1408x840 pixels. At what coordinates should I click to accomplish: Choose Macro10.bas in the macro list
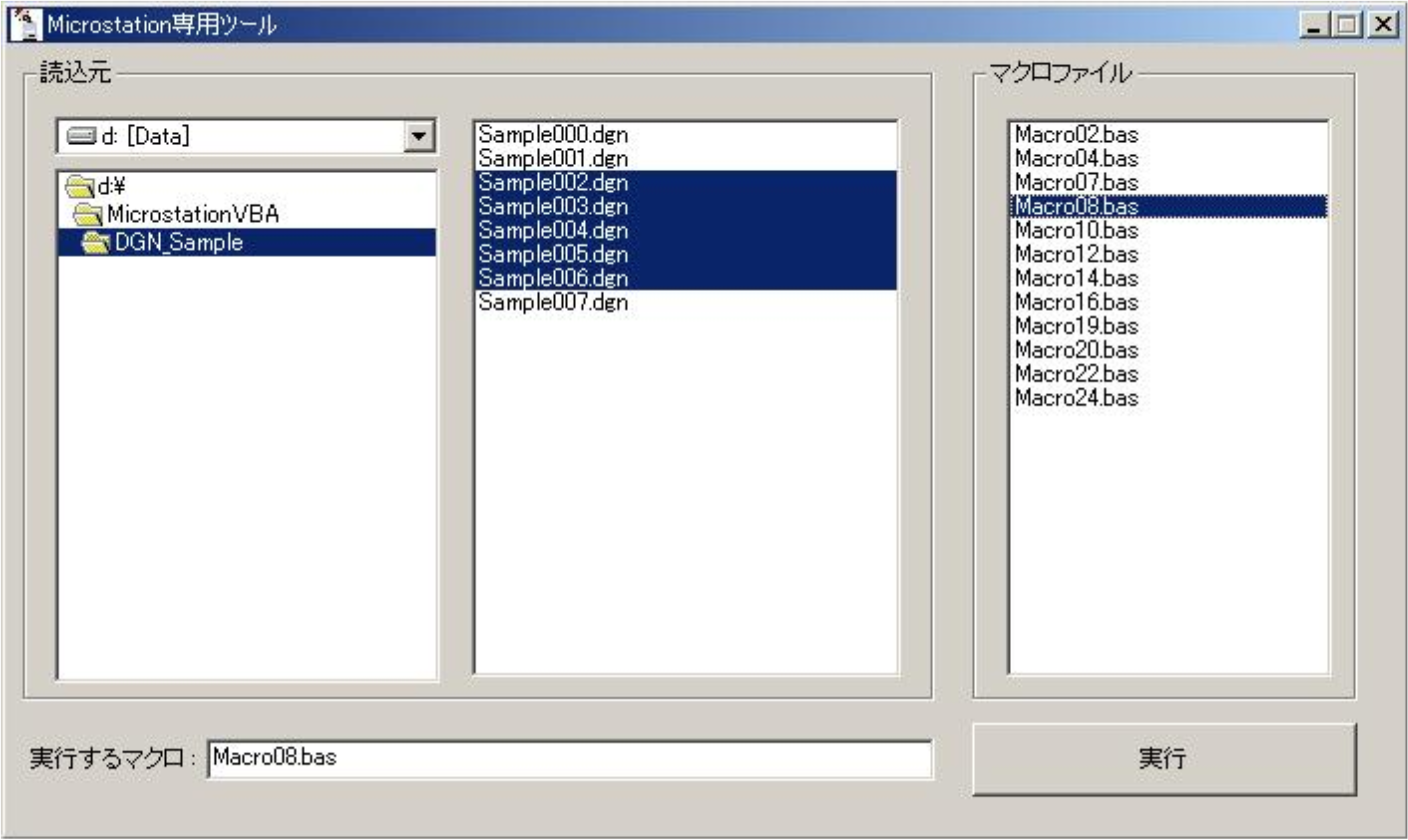1168,230
